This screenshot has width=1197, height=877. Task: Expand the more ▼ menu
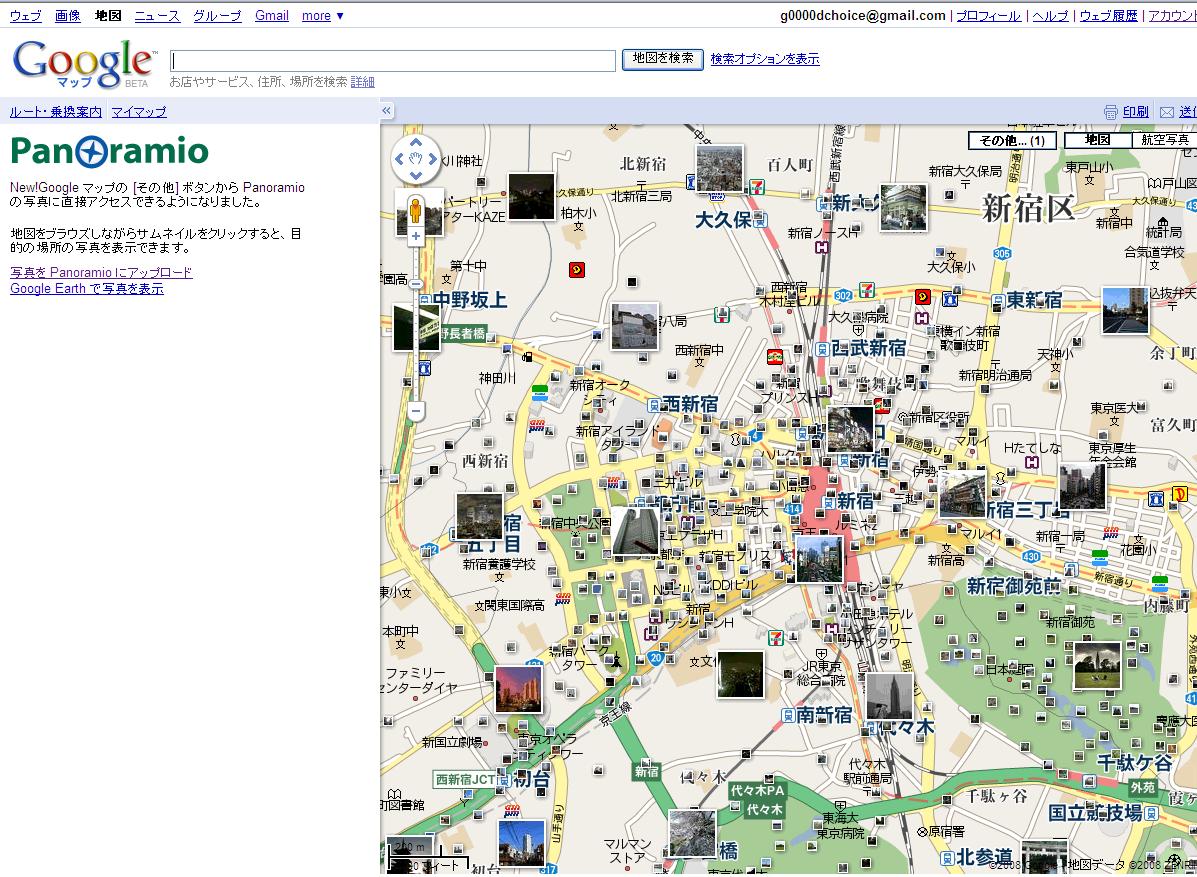tap(322, 15)
